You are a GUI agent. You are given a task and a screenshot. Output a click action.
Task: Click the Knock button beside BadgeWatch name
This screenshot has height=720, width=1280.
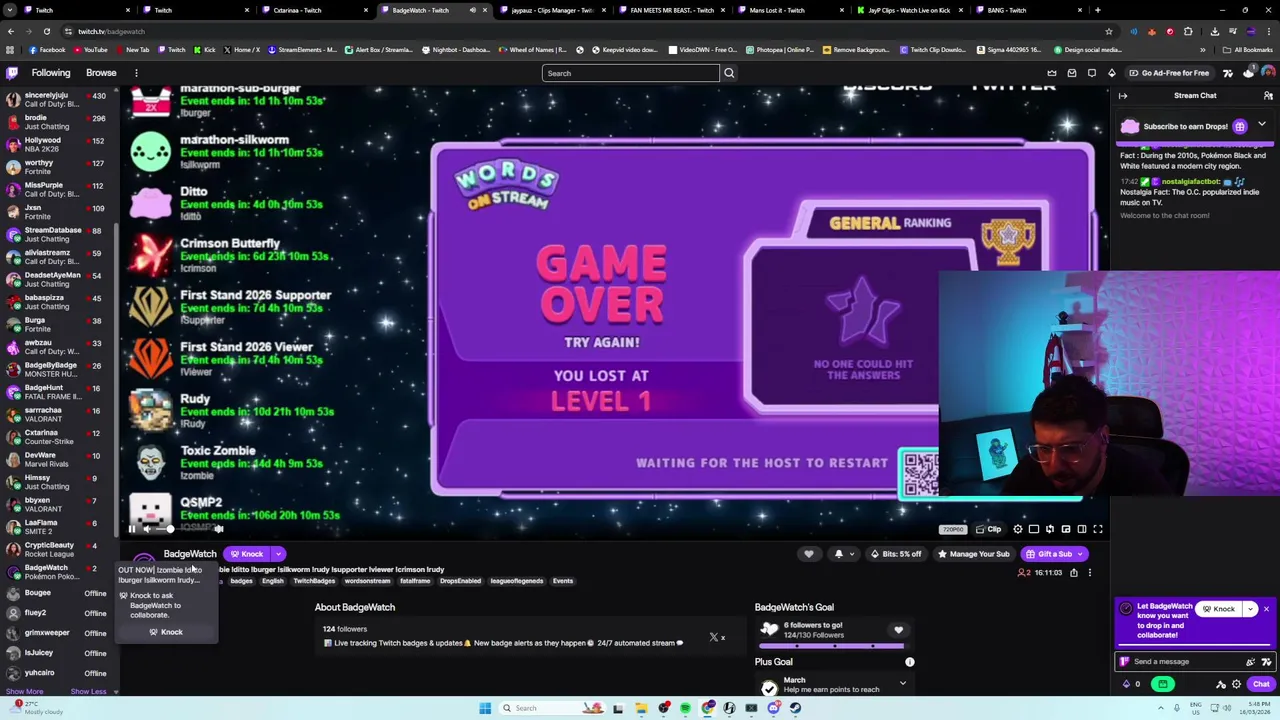247,554
